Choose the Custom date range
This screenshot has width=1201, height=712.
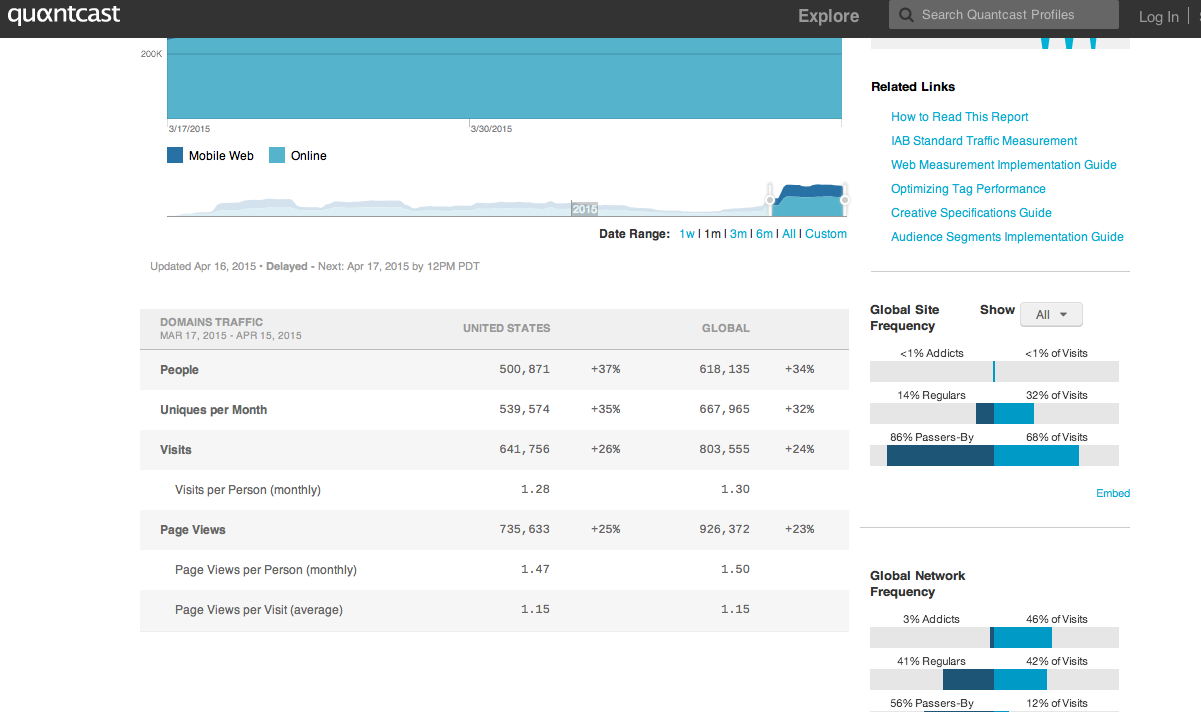pos(826,234)
